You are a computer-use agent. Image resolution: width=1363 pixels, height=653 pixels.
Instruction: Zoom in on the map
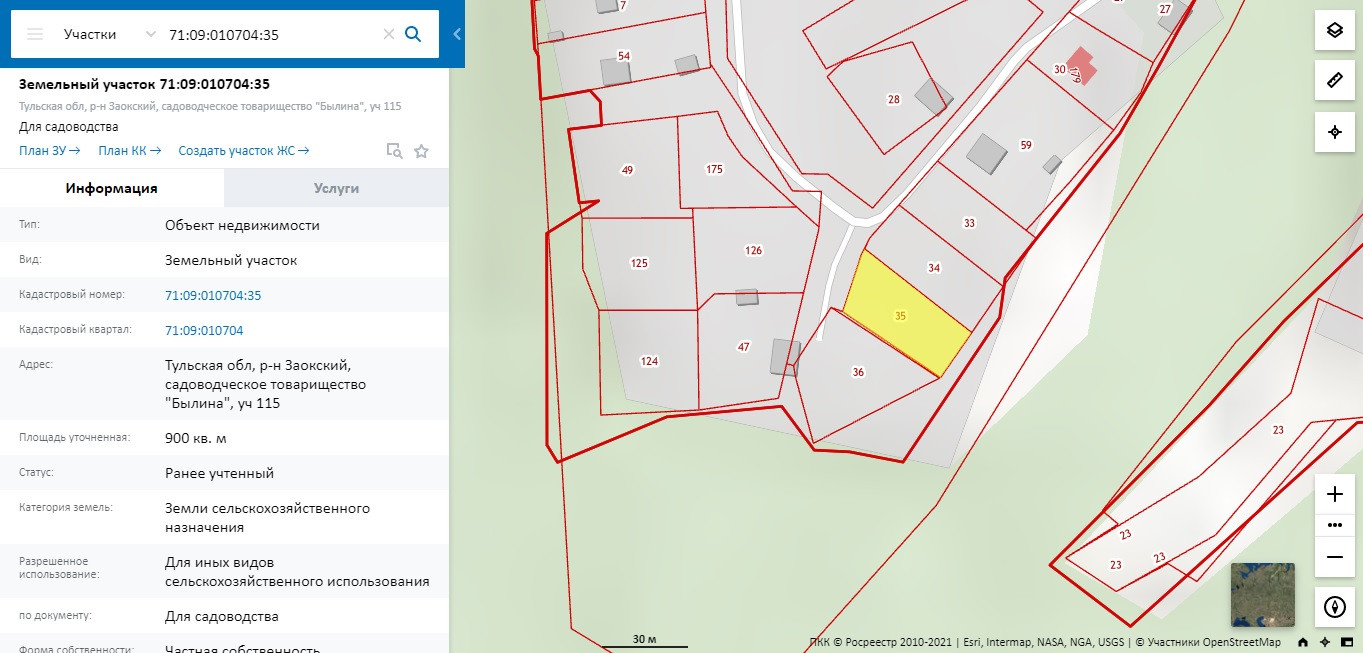1334,494
